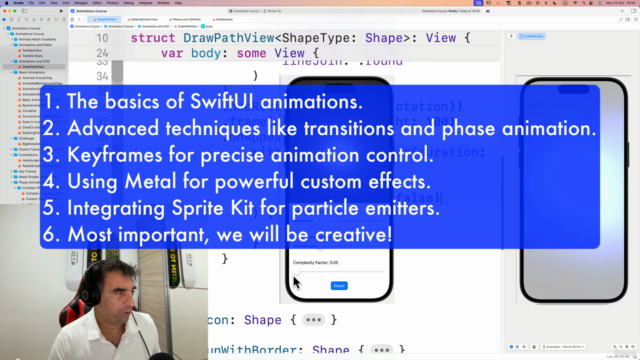This screenshot has height=360, width=640.
Task: Open the Breakpoint navigator icon
Action: (56, 19)
